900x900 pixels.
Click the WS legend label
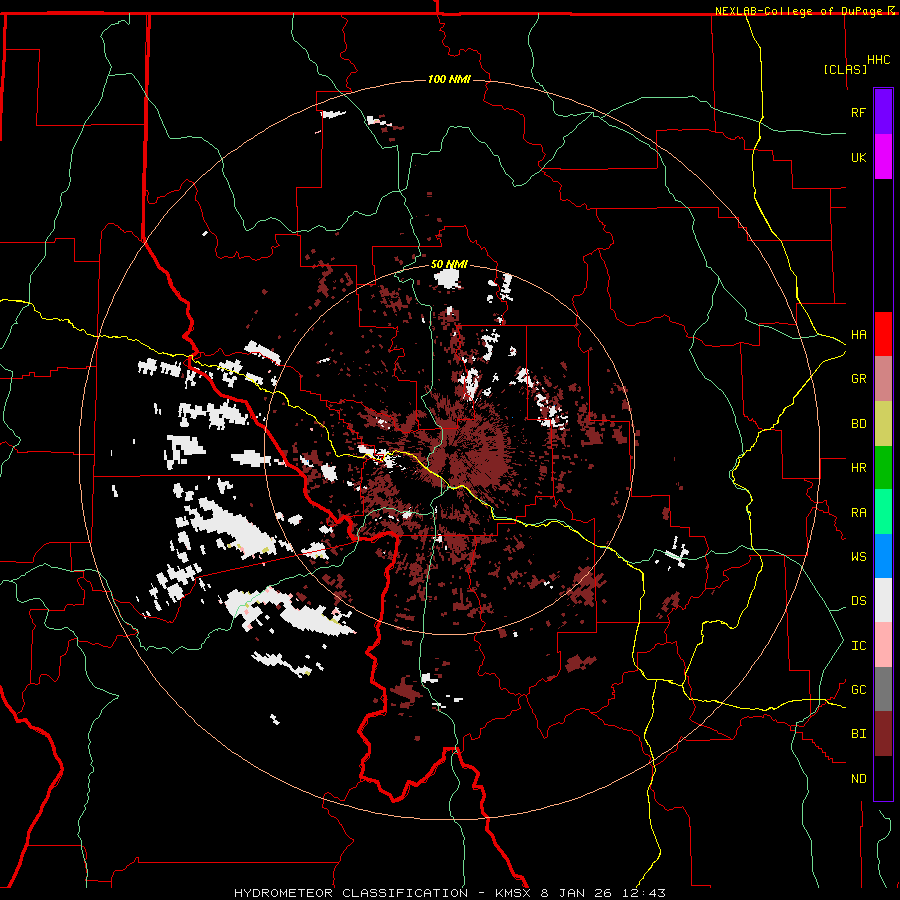click(x=858, y=556)
